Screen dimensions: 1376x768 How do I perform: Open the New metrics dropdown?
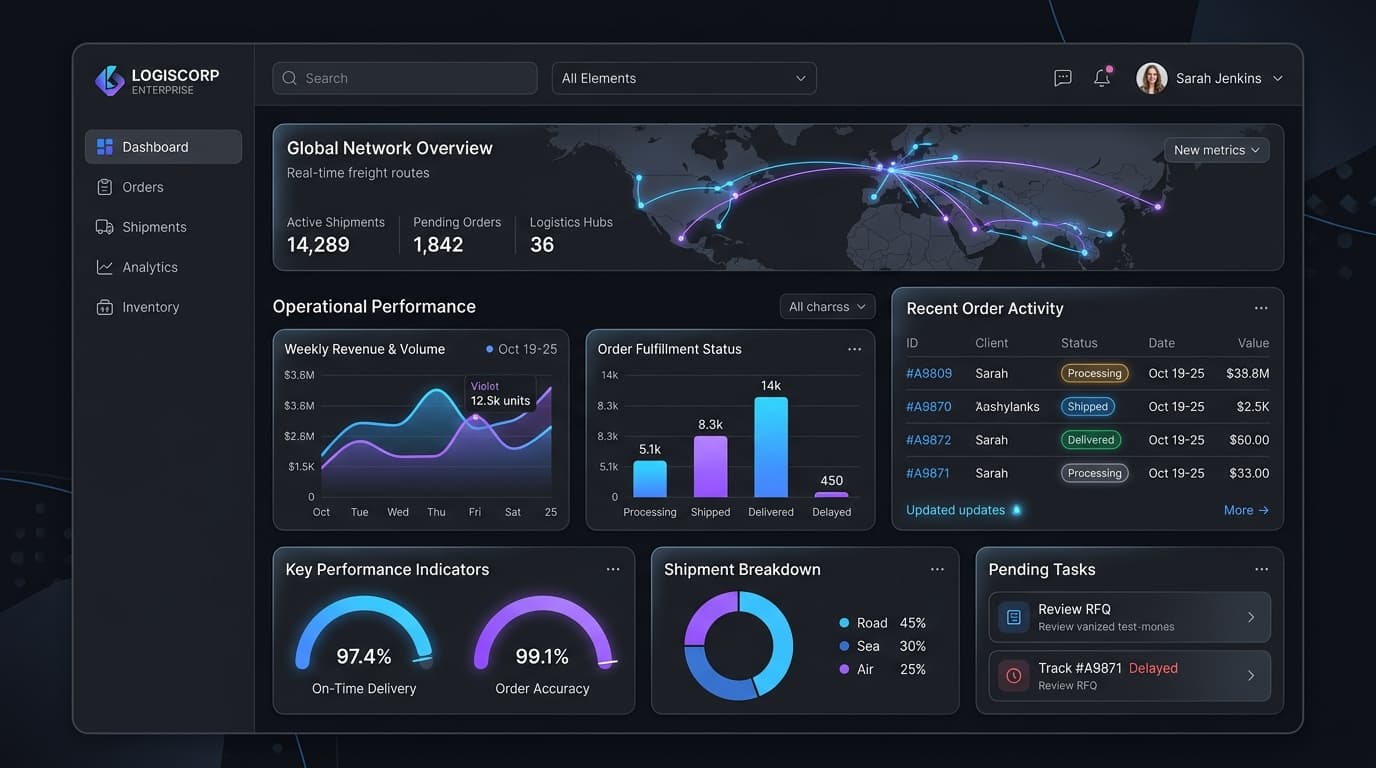pos(1217,150)
